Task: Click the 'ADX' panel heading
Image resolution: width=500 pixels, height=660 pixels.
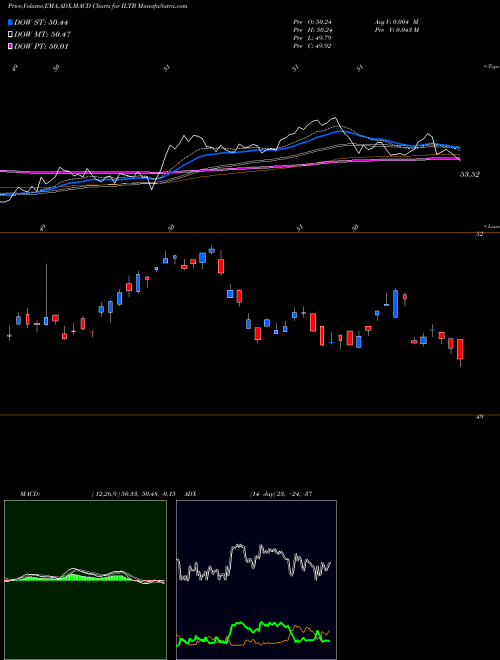Action: (x=190, y=494)
